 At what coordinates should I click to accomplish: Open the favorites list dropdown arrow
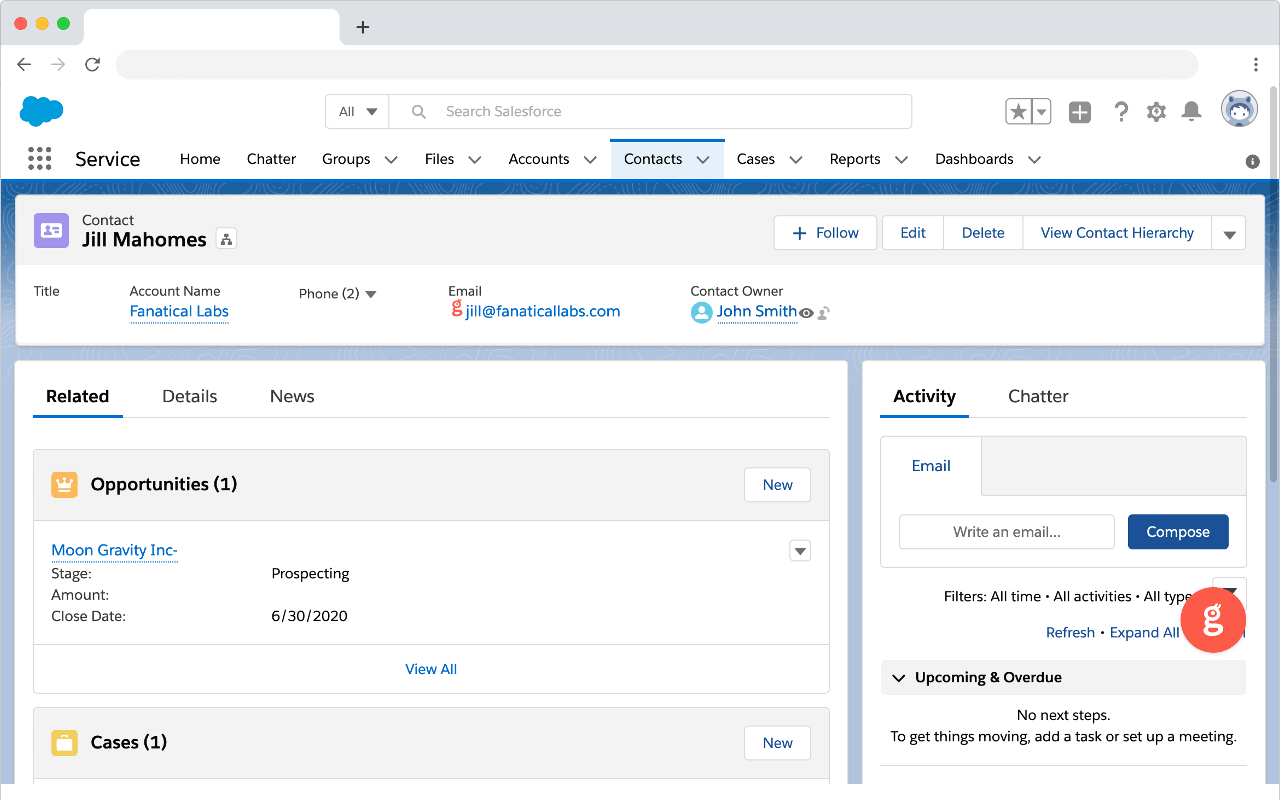tap(1041, 112)
